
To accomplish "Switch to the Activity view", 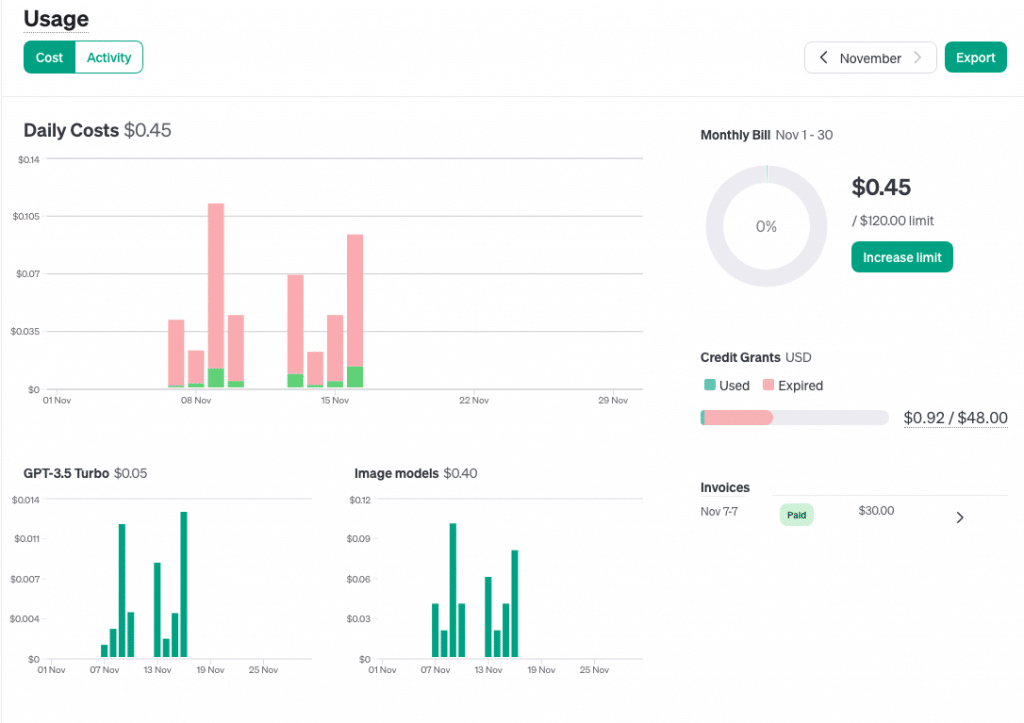I will tap(109, 57).
